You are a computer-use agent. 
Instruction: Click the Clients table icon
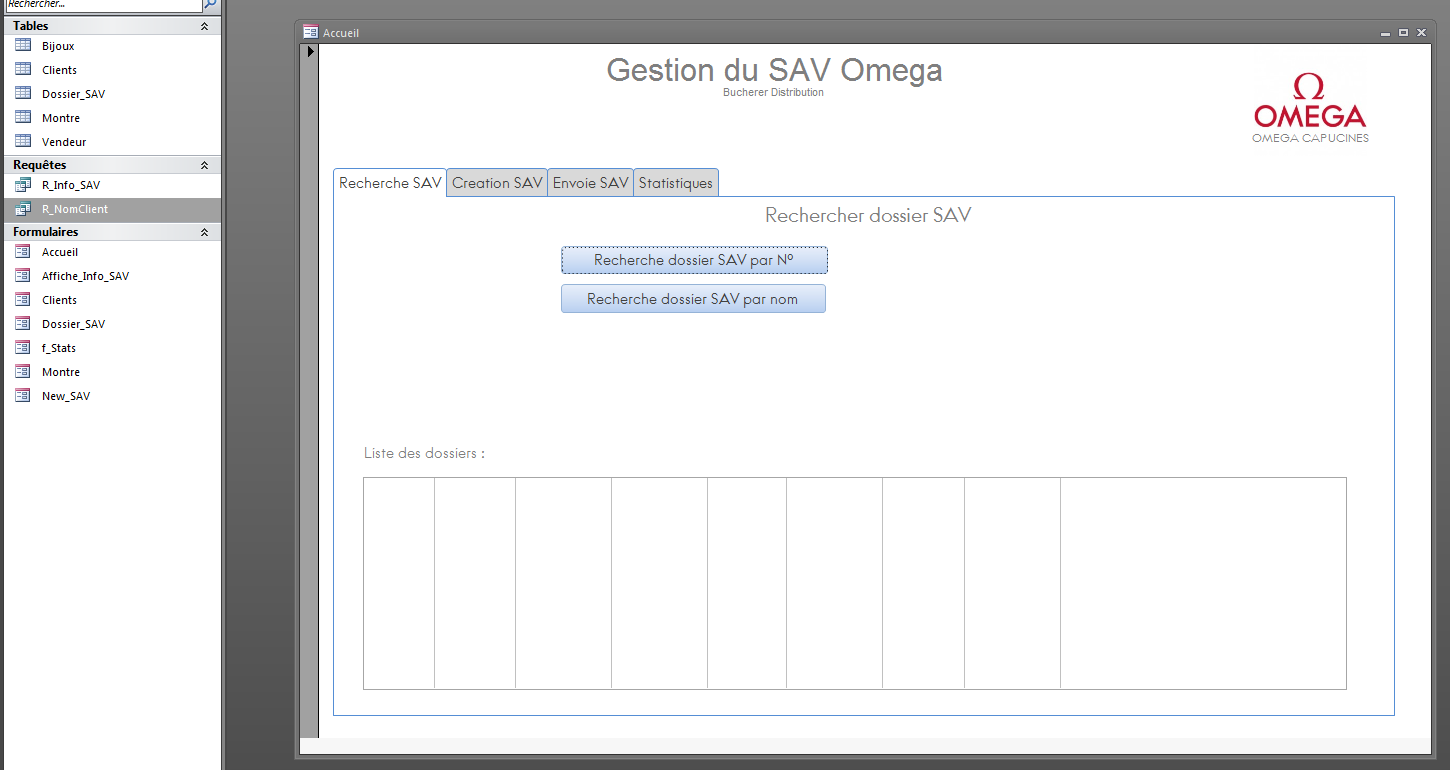(x=23, y=69)
